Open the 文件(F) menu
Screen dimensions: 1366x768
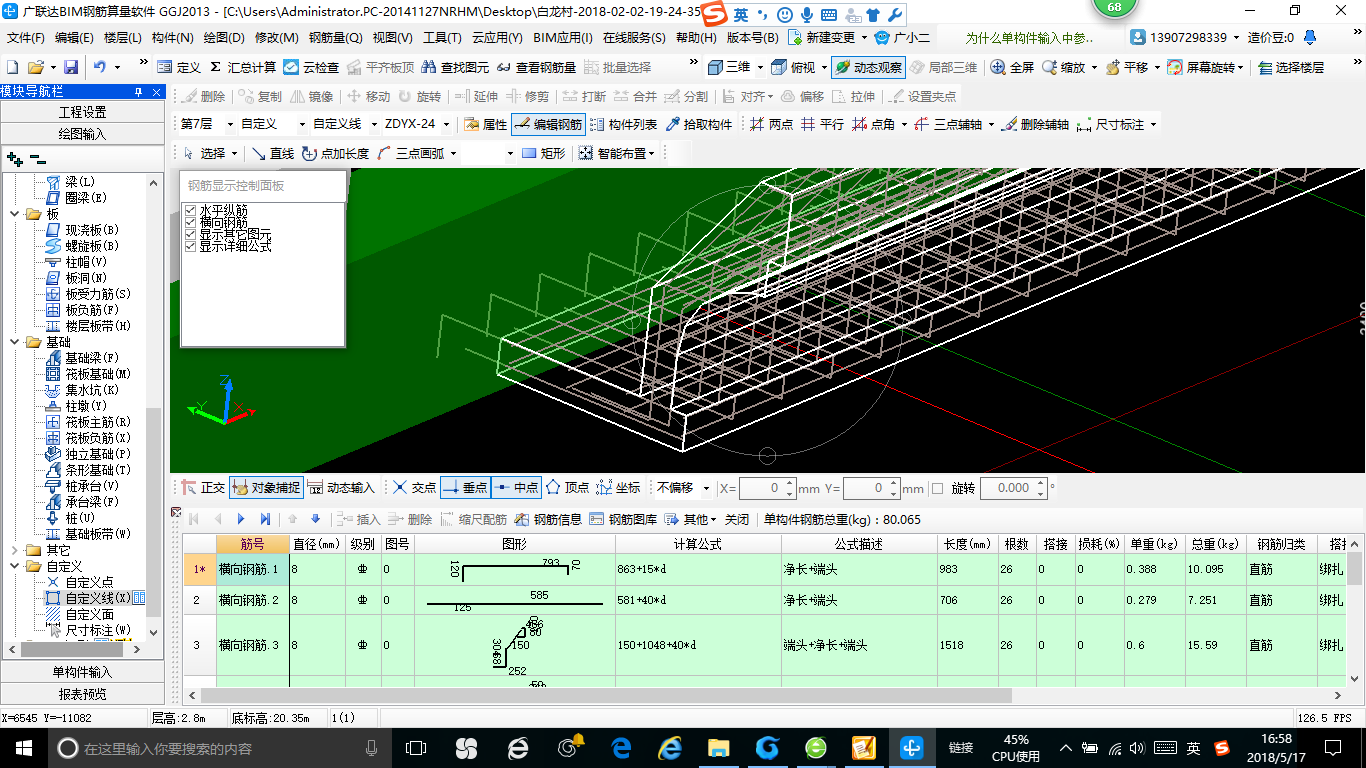click(26, 38)
